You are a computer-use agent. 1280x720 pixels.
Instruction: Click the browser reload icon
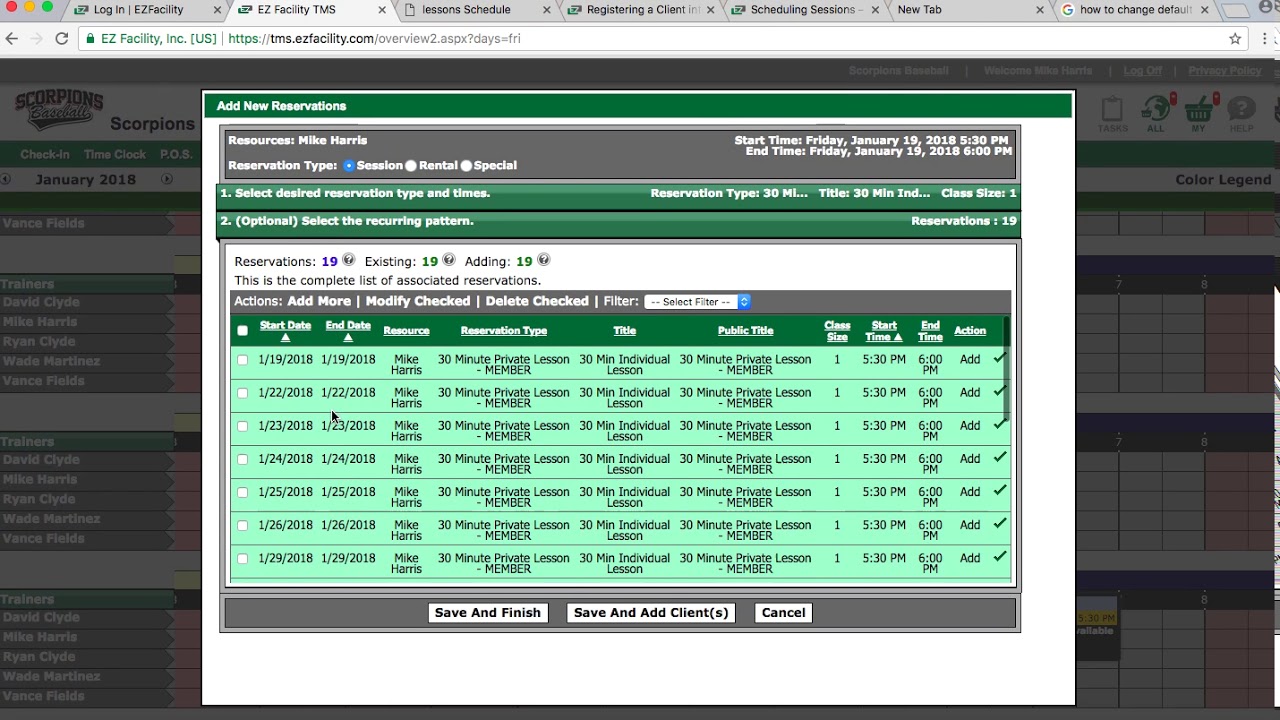(61, 38)
